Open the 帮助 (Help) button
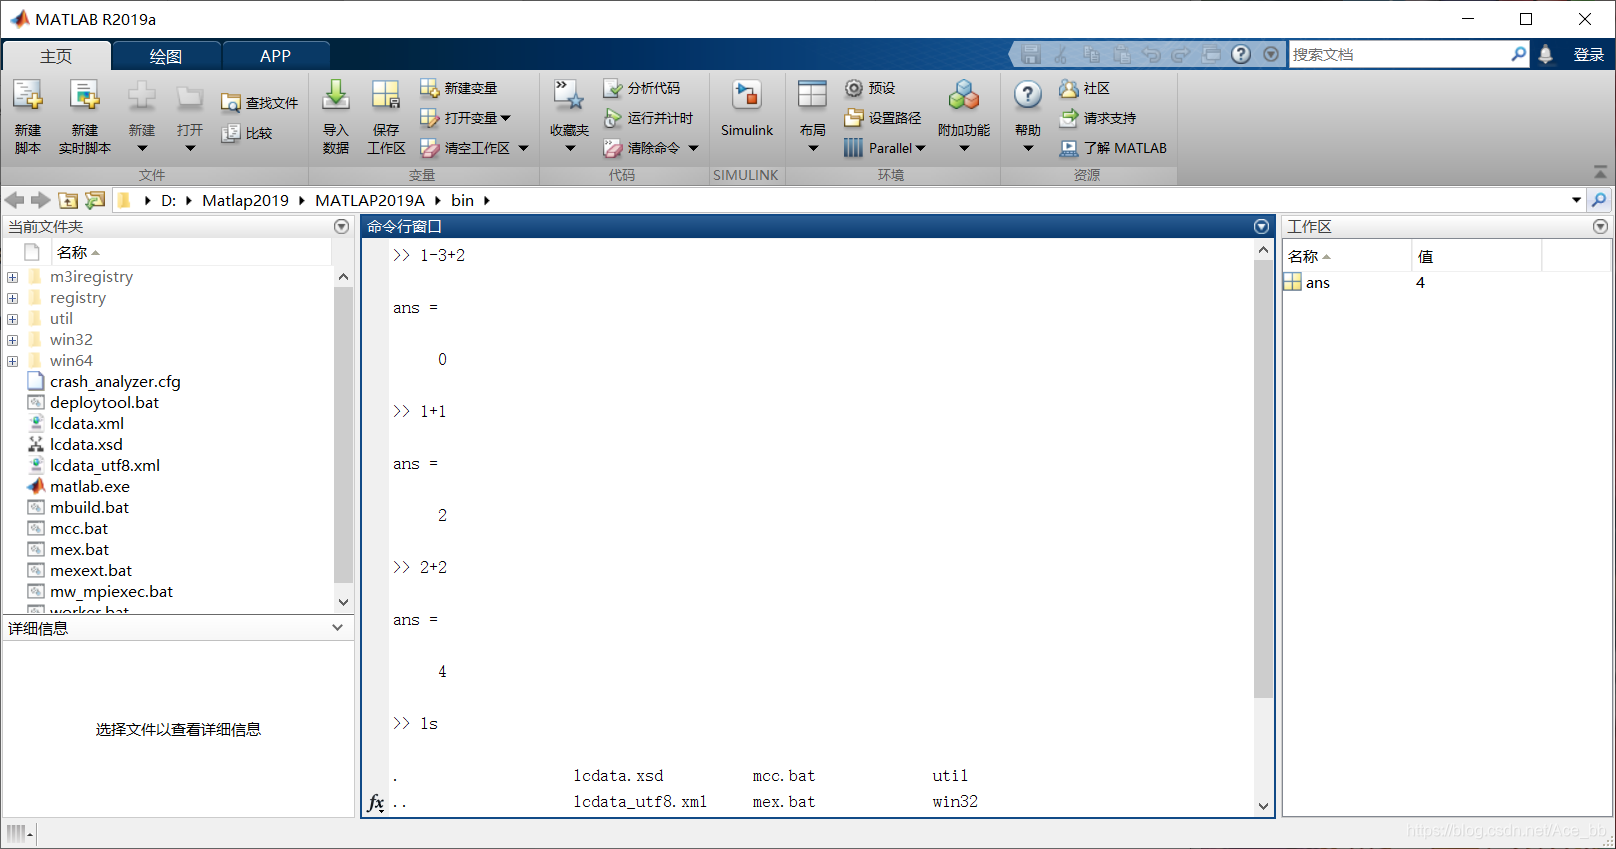 [1028, 117]
